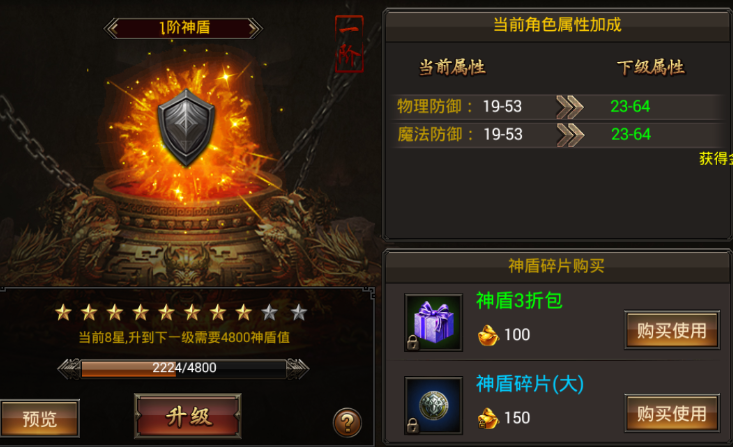
Task: Click the 当前角色属性加成 panel header
Action: point(557,25)
